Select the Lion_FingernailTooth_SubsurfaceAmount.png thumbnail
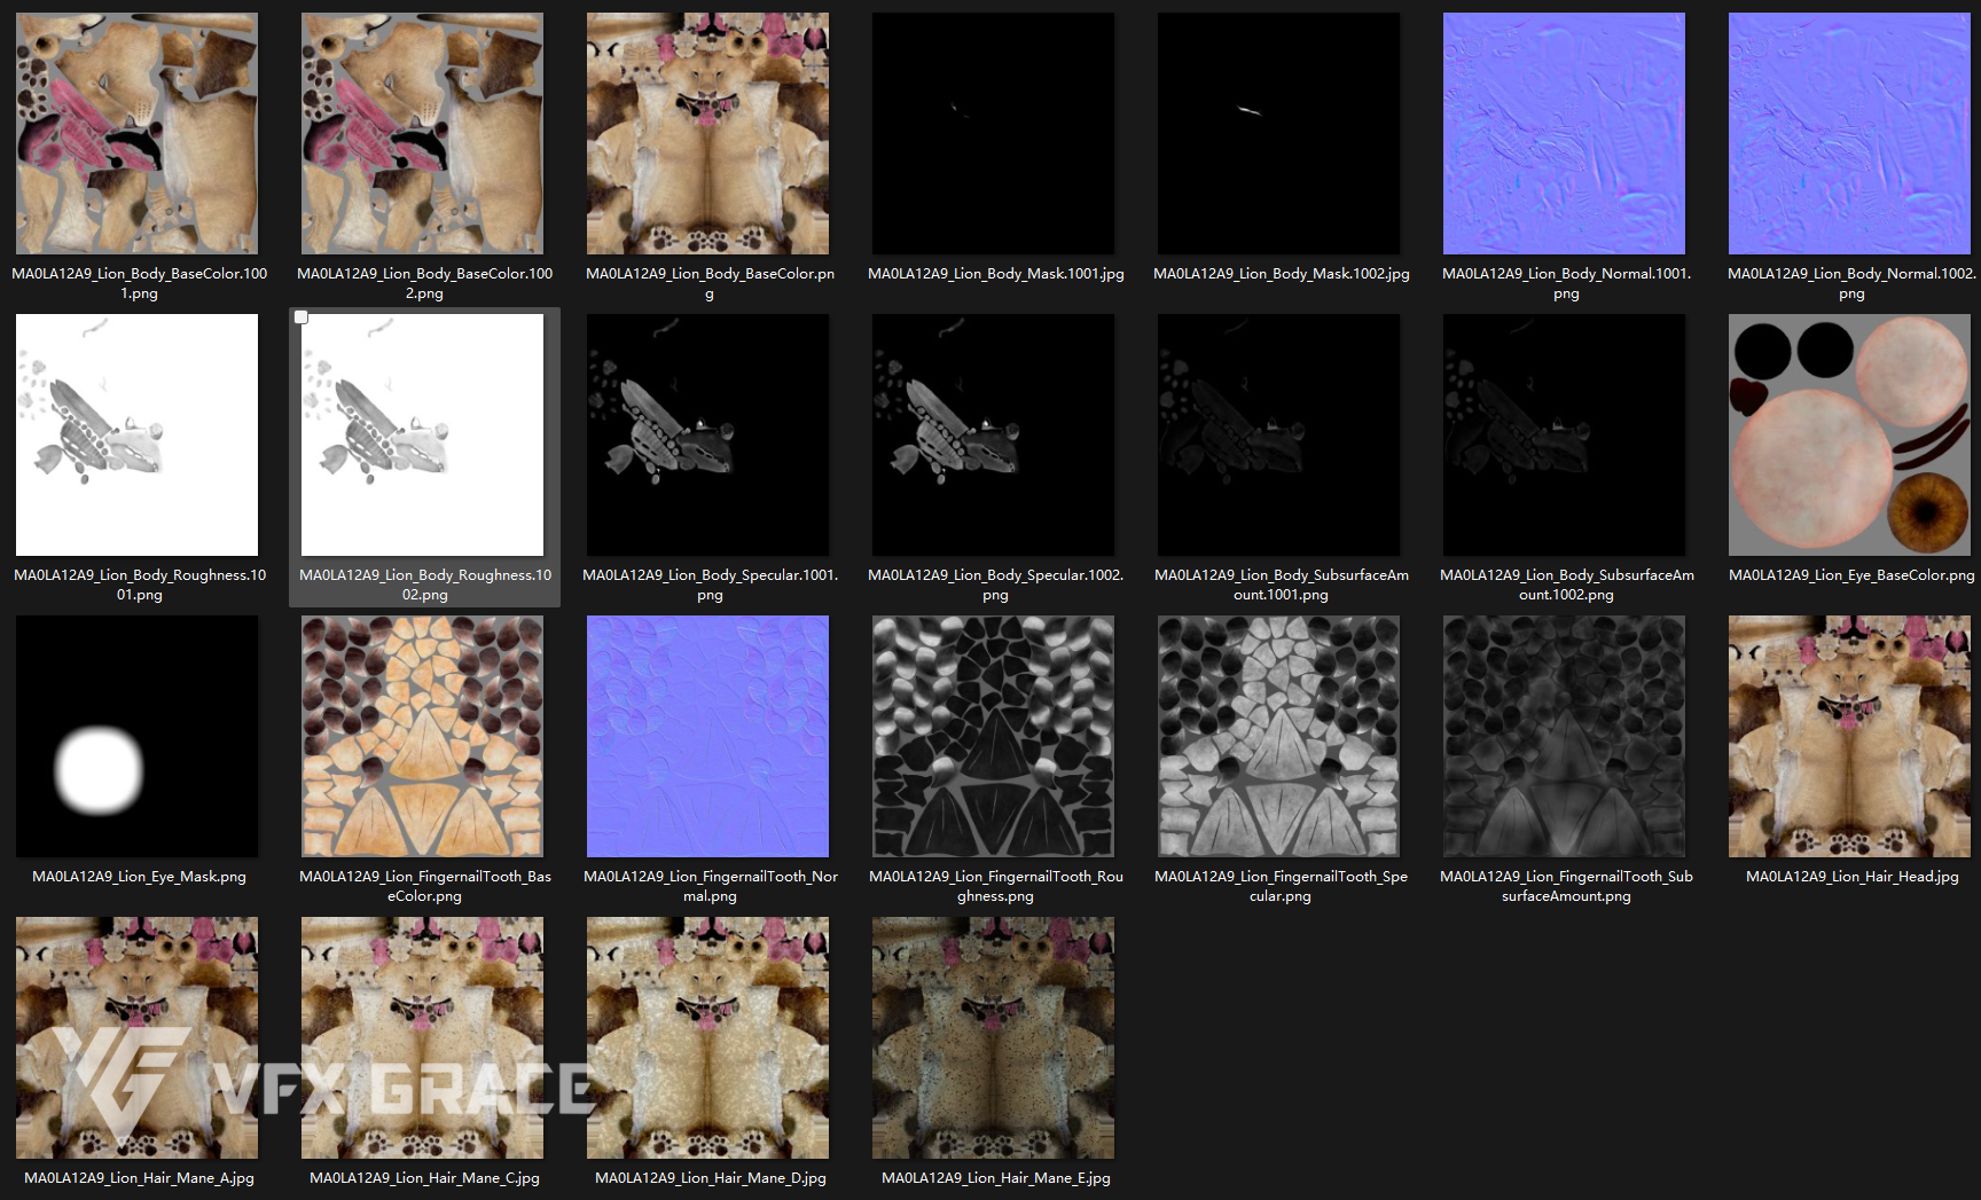The width and height of the screenshot is (1981, 1200). point(1564,736)
